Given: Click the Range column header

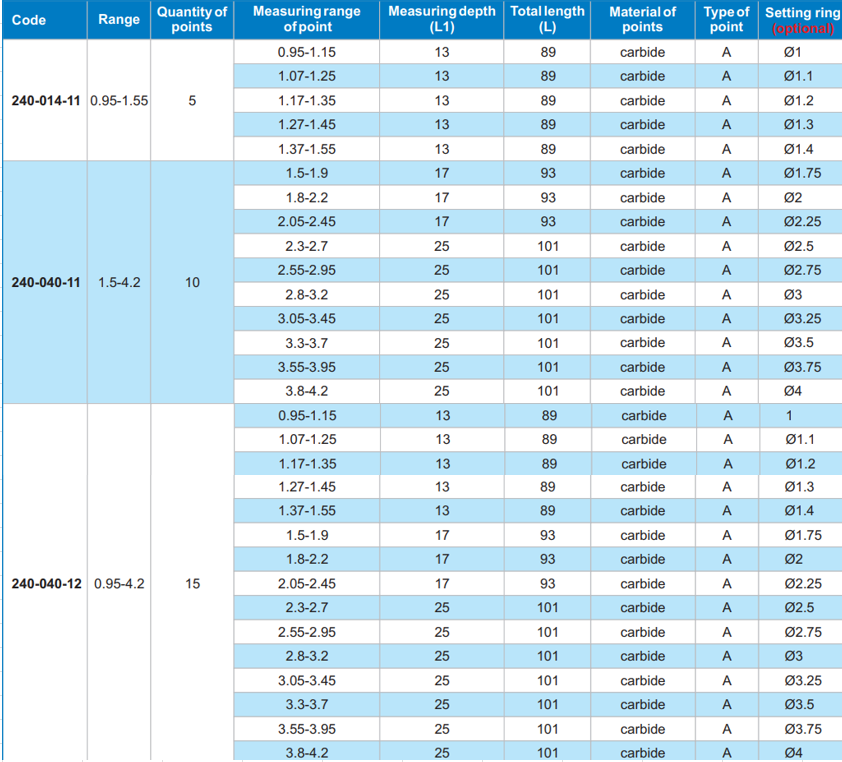Looking at the screenshot, I should tap(119, 20).
